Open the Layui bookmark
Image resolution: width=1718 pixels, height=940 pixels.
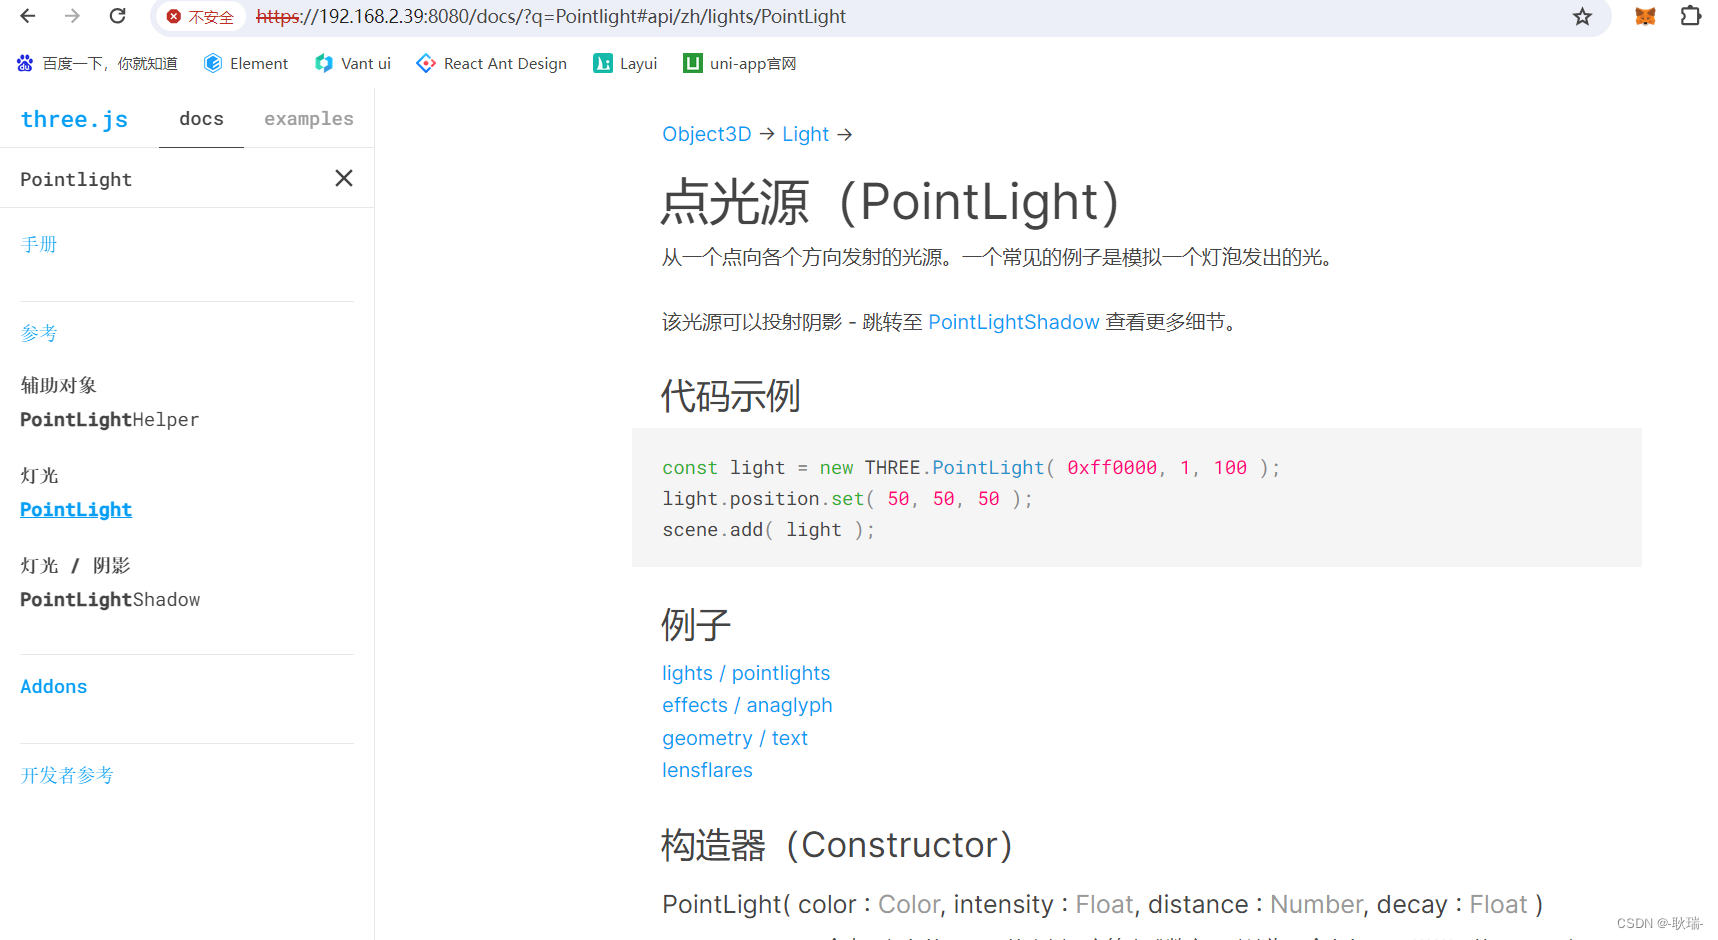625,63
